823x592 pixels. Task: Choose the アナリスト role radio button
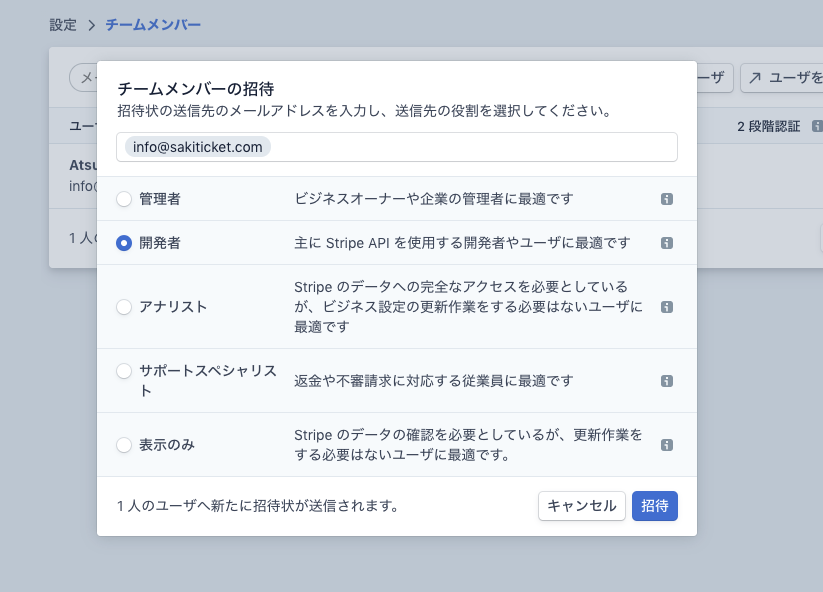(124, 307)
